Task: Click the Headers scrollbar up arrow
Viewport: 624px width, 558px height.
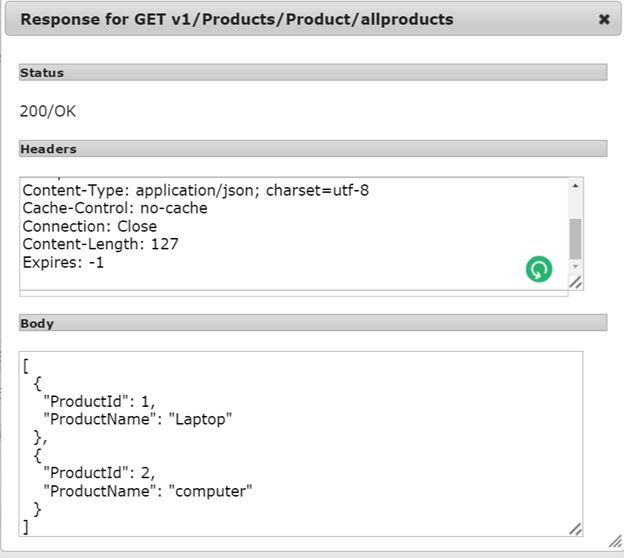Action: tap(575, 186)
